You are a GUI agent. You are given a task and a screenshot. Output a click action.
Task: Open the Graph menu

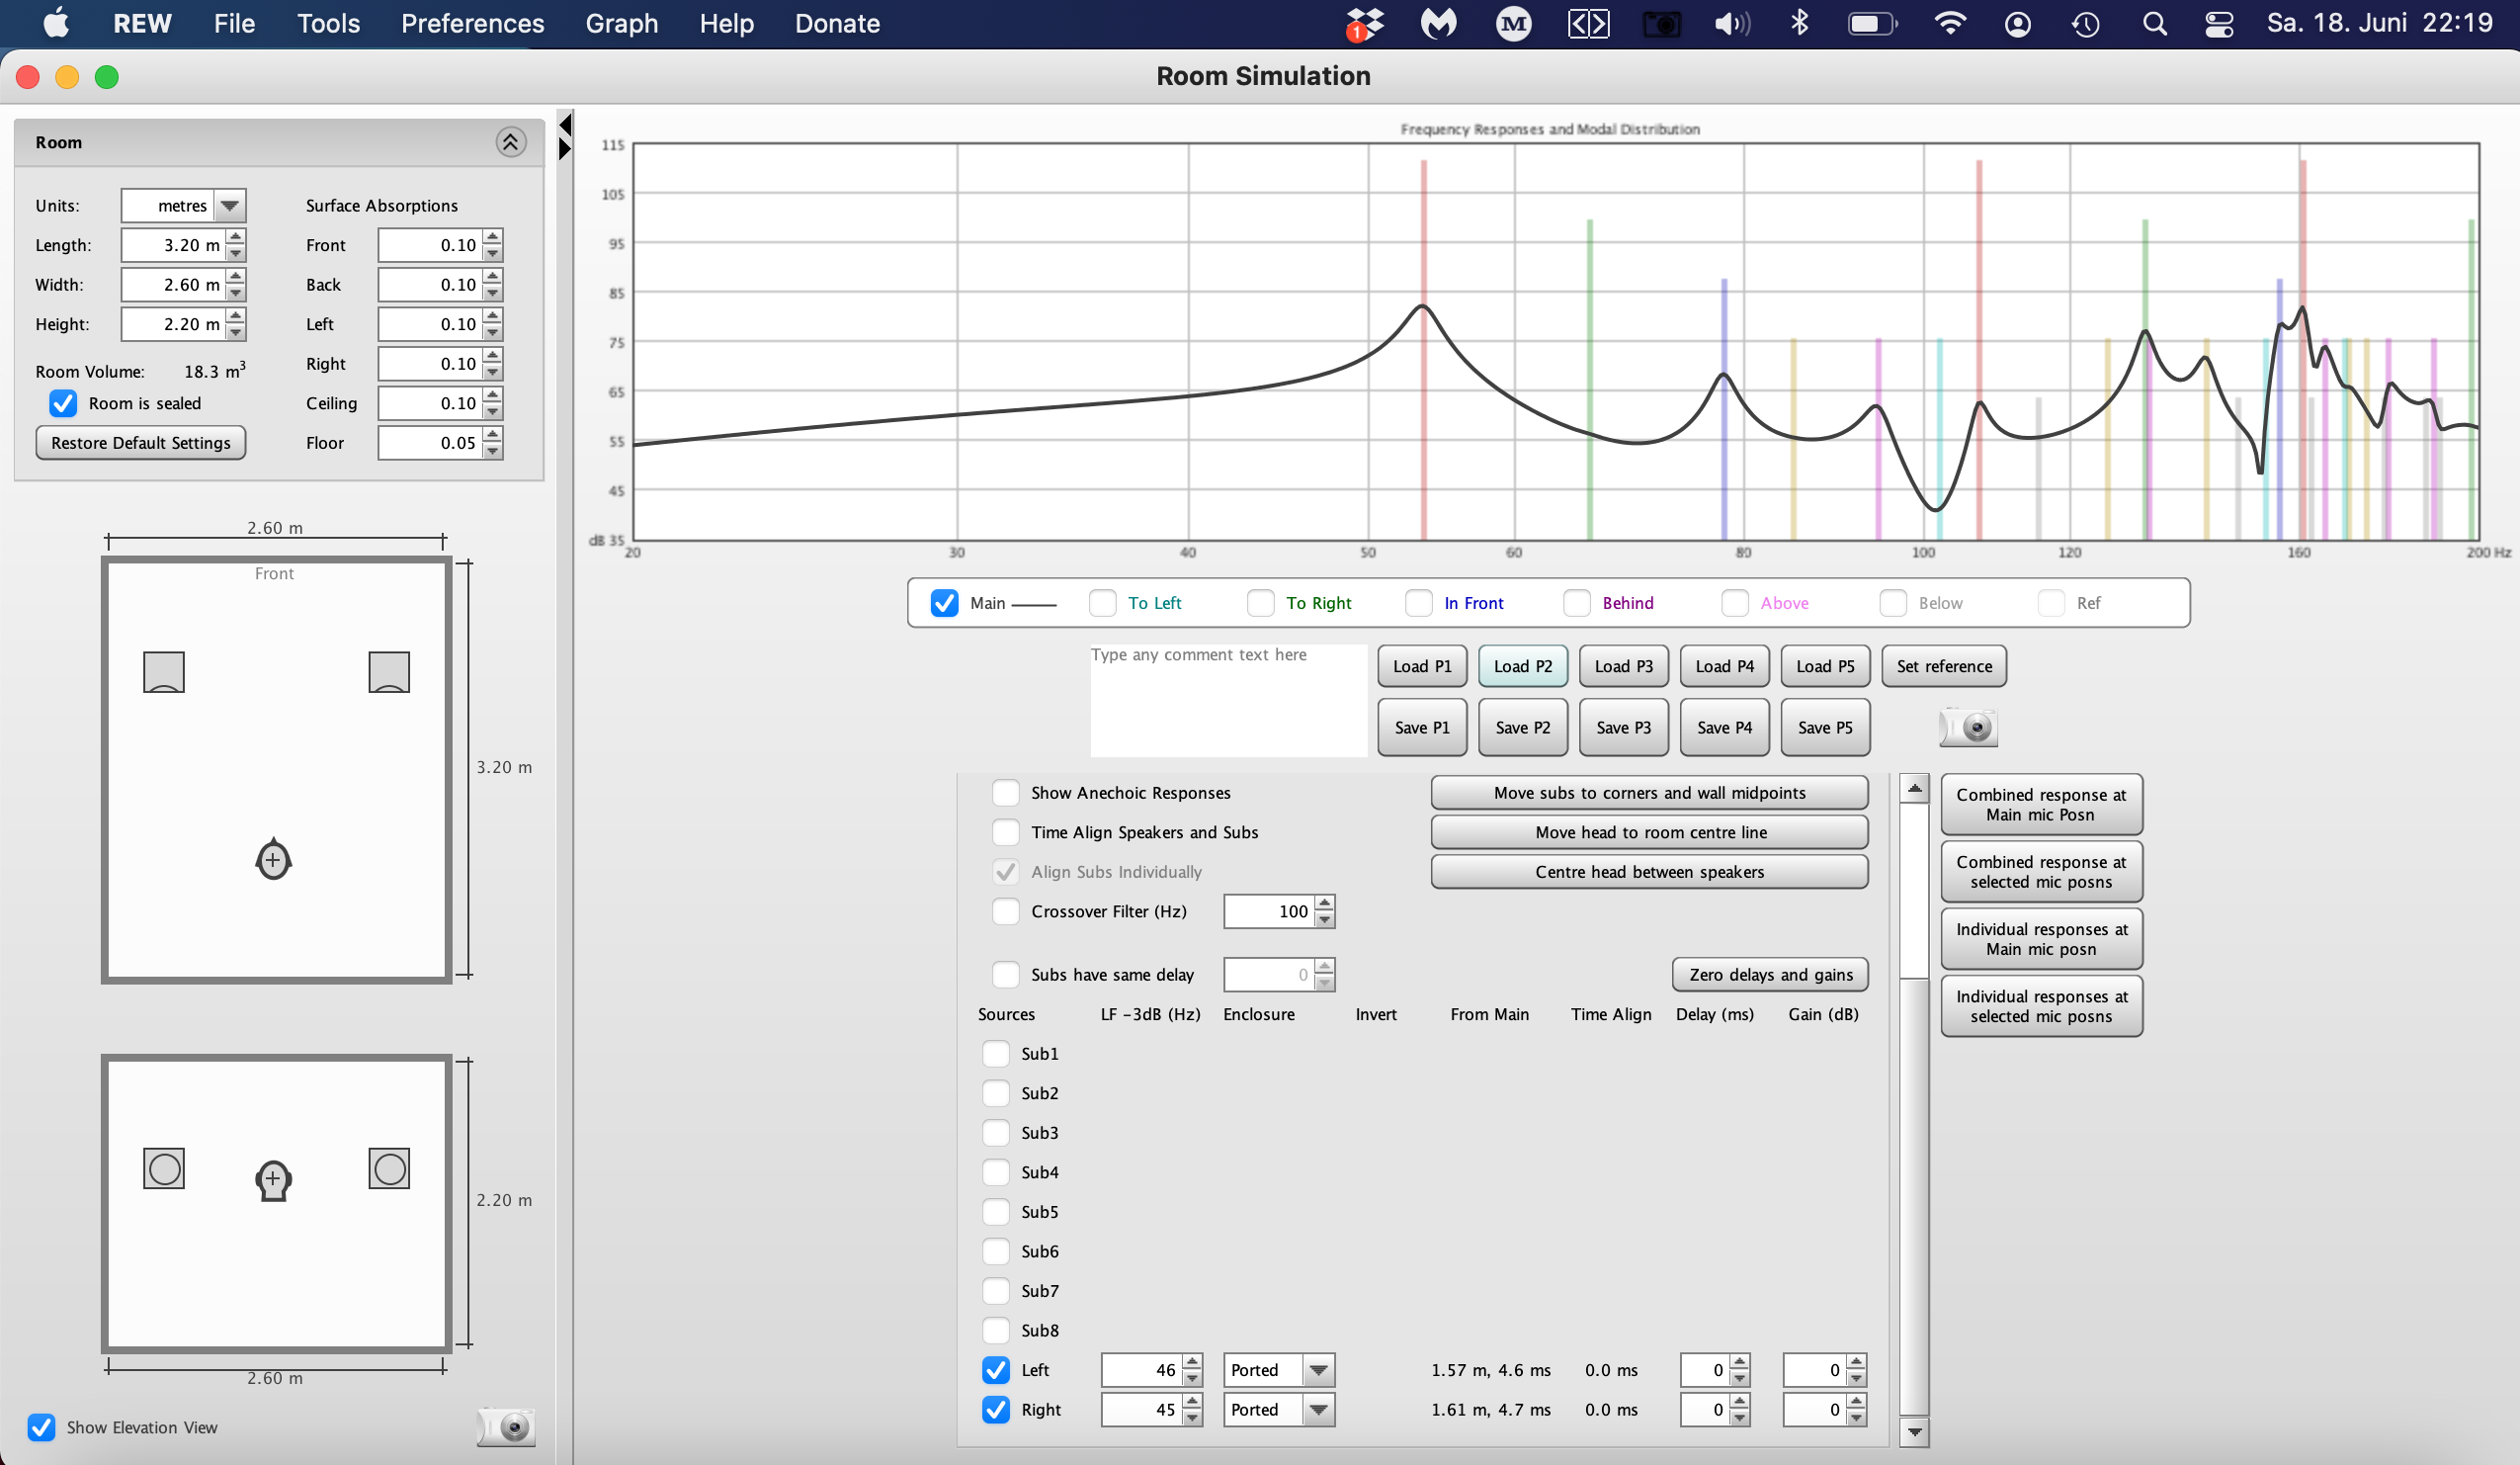pos(621,23)
